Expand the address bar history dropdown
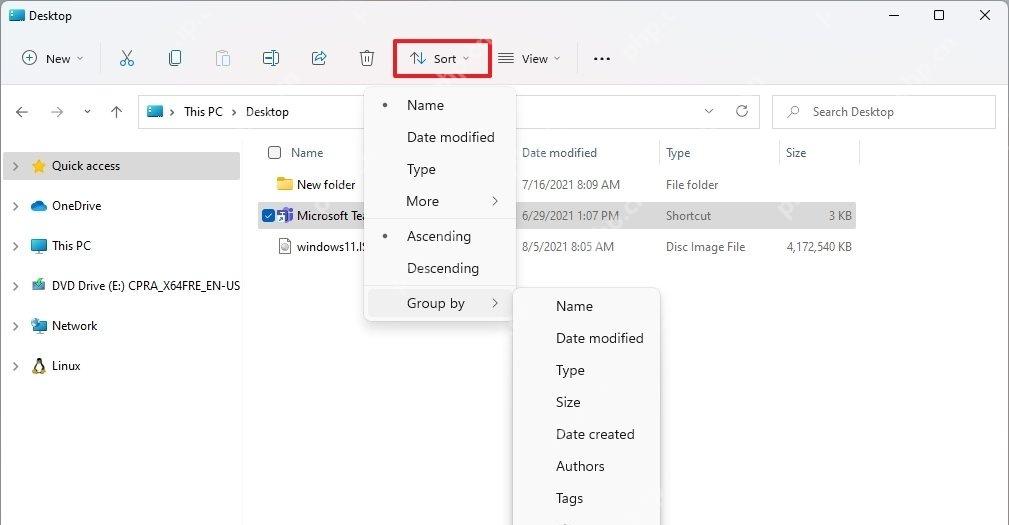1009x525 pixels. click(x=709, y=111)
